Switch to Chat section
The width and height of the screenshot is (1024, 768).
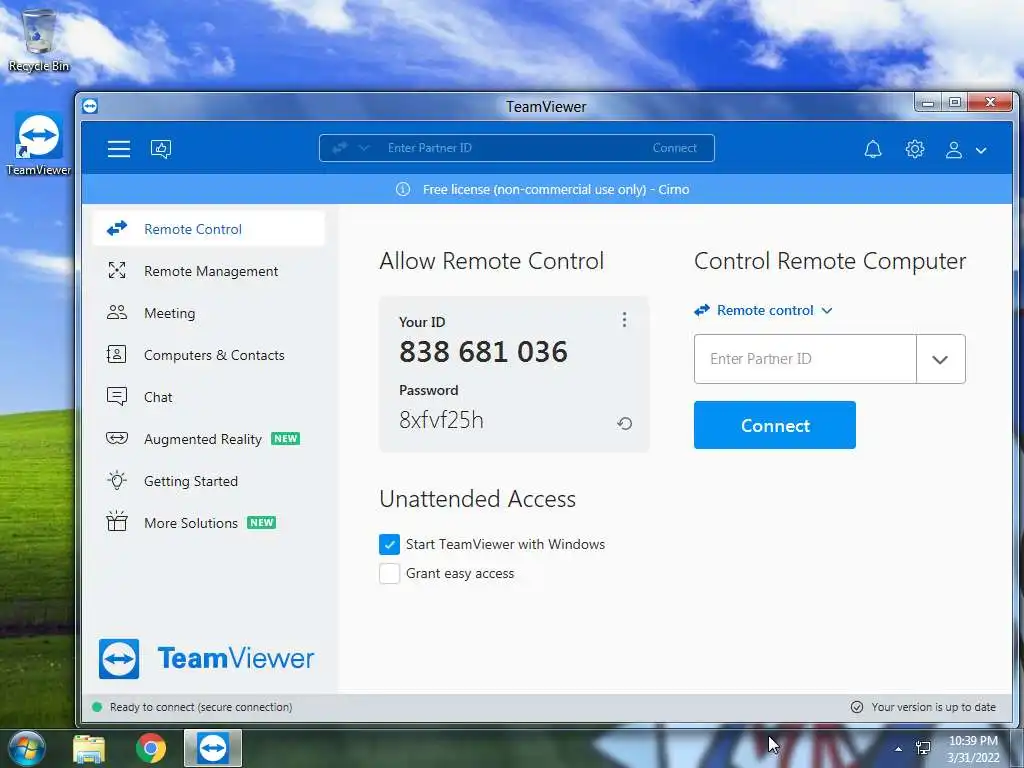point(158,397)
